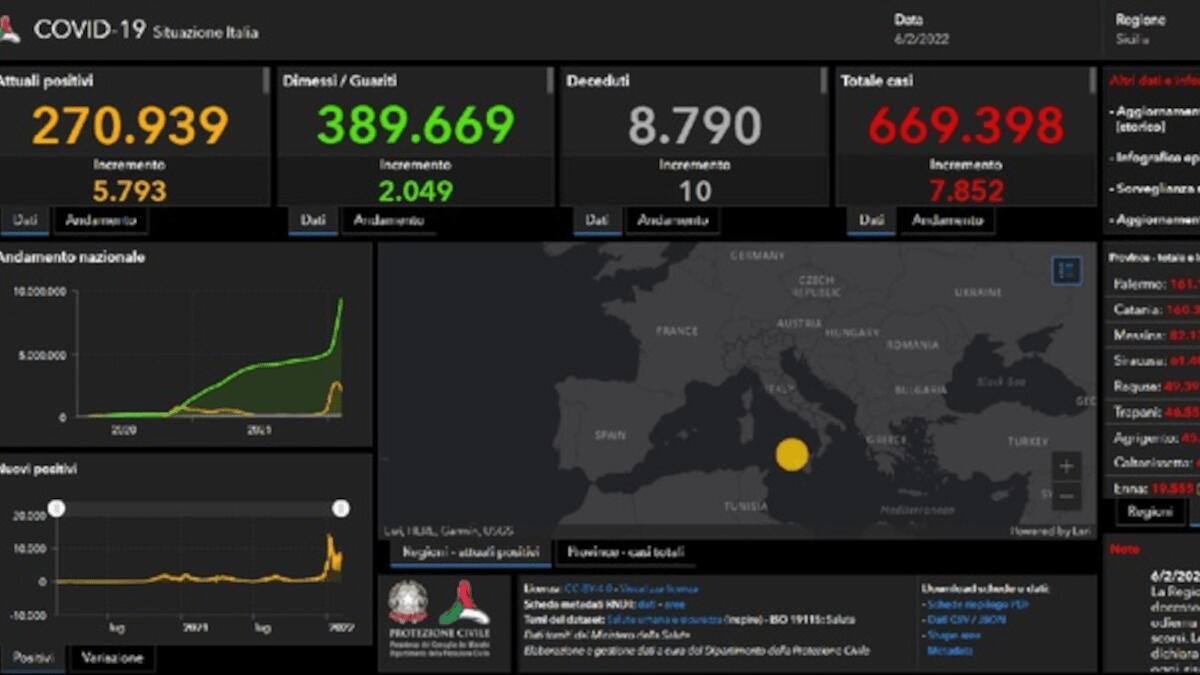The image size is (1200, 675).
Task: Zoom in on the map
Action: pyautogui.click(x=1066, y=466)
